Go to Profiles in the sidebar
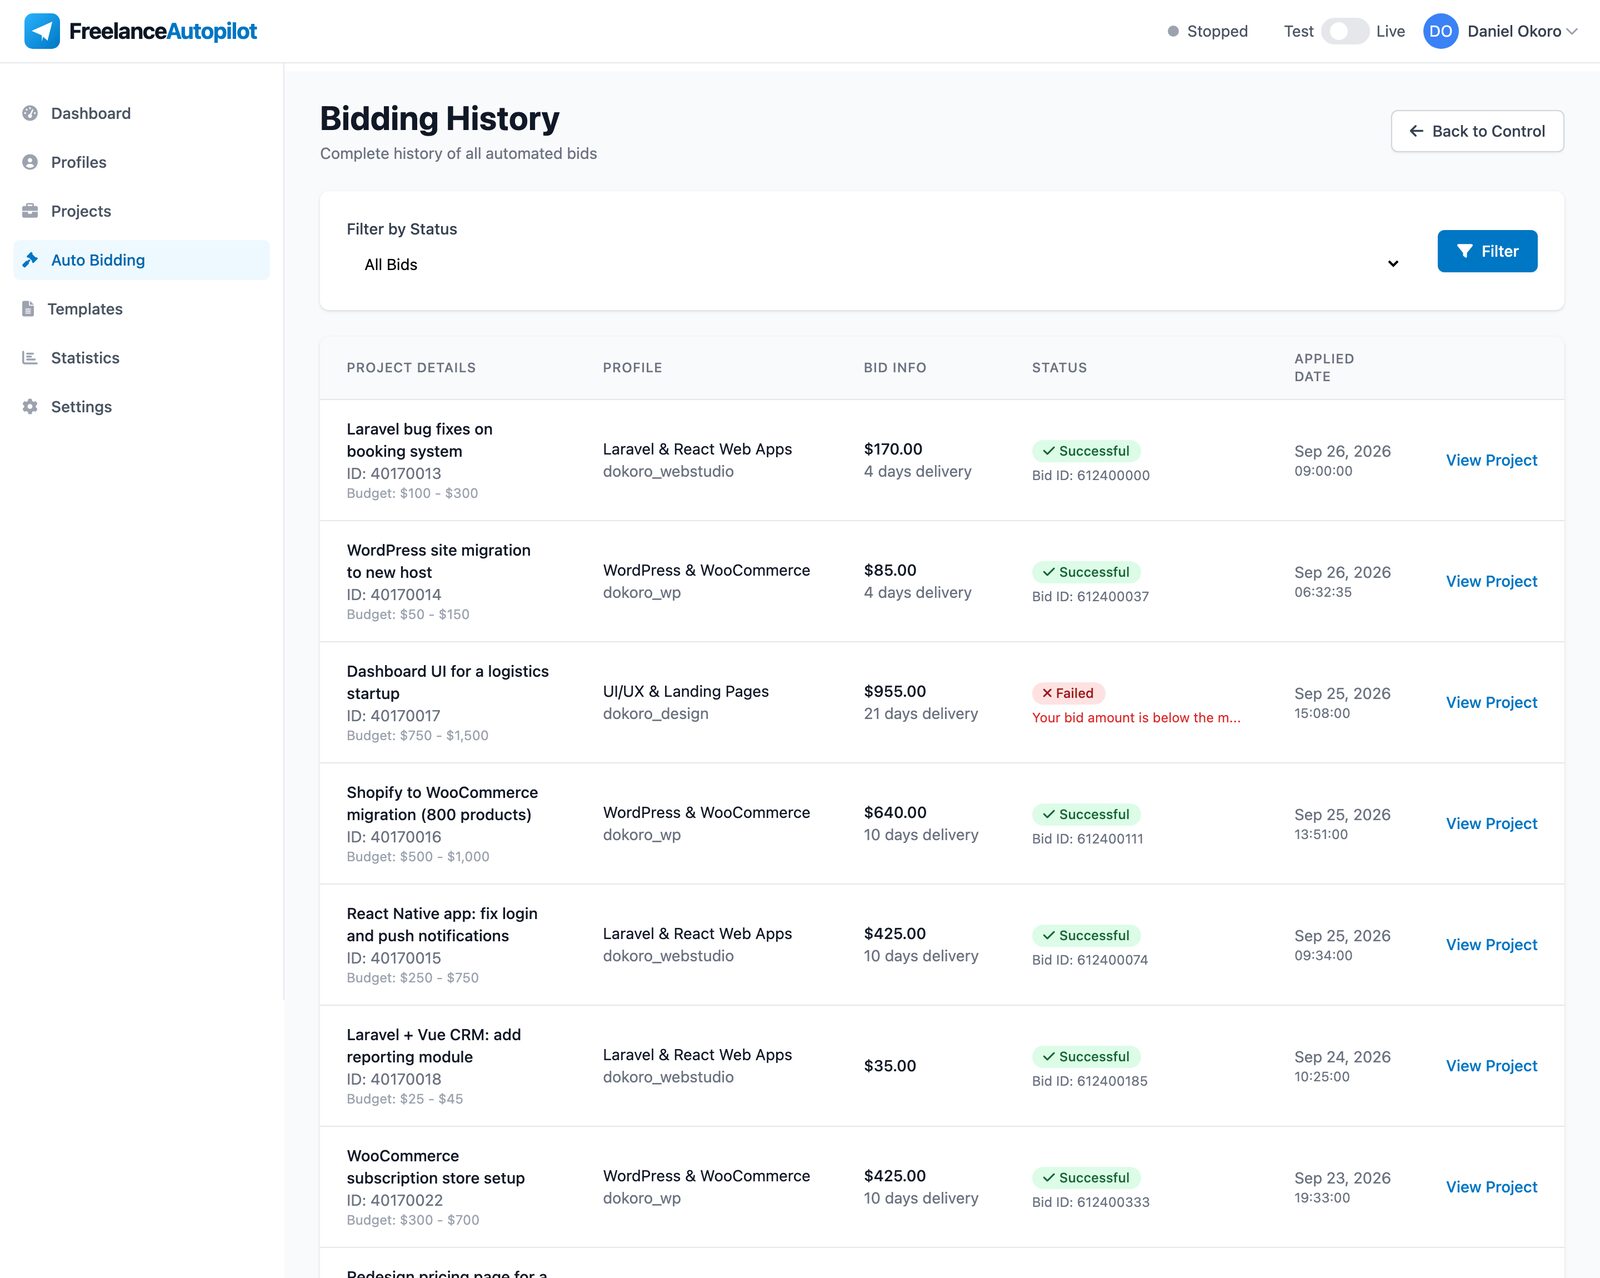Image resolution: width=1600 pixels, height=1278 pixels. (142, 162)
